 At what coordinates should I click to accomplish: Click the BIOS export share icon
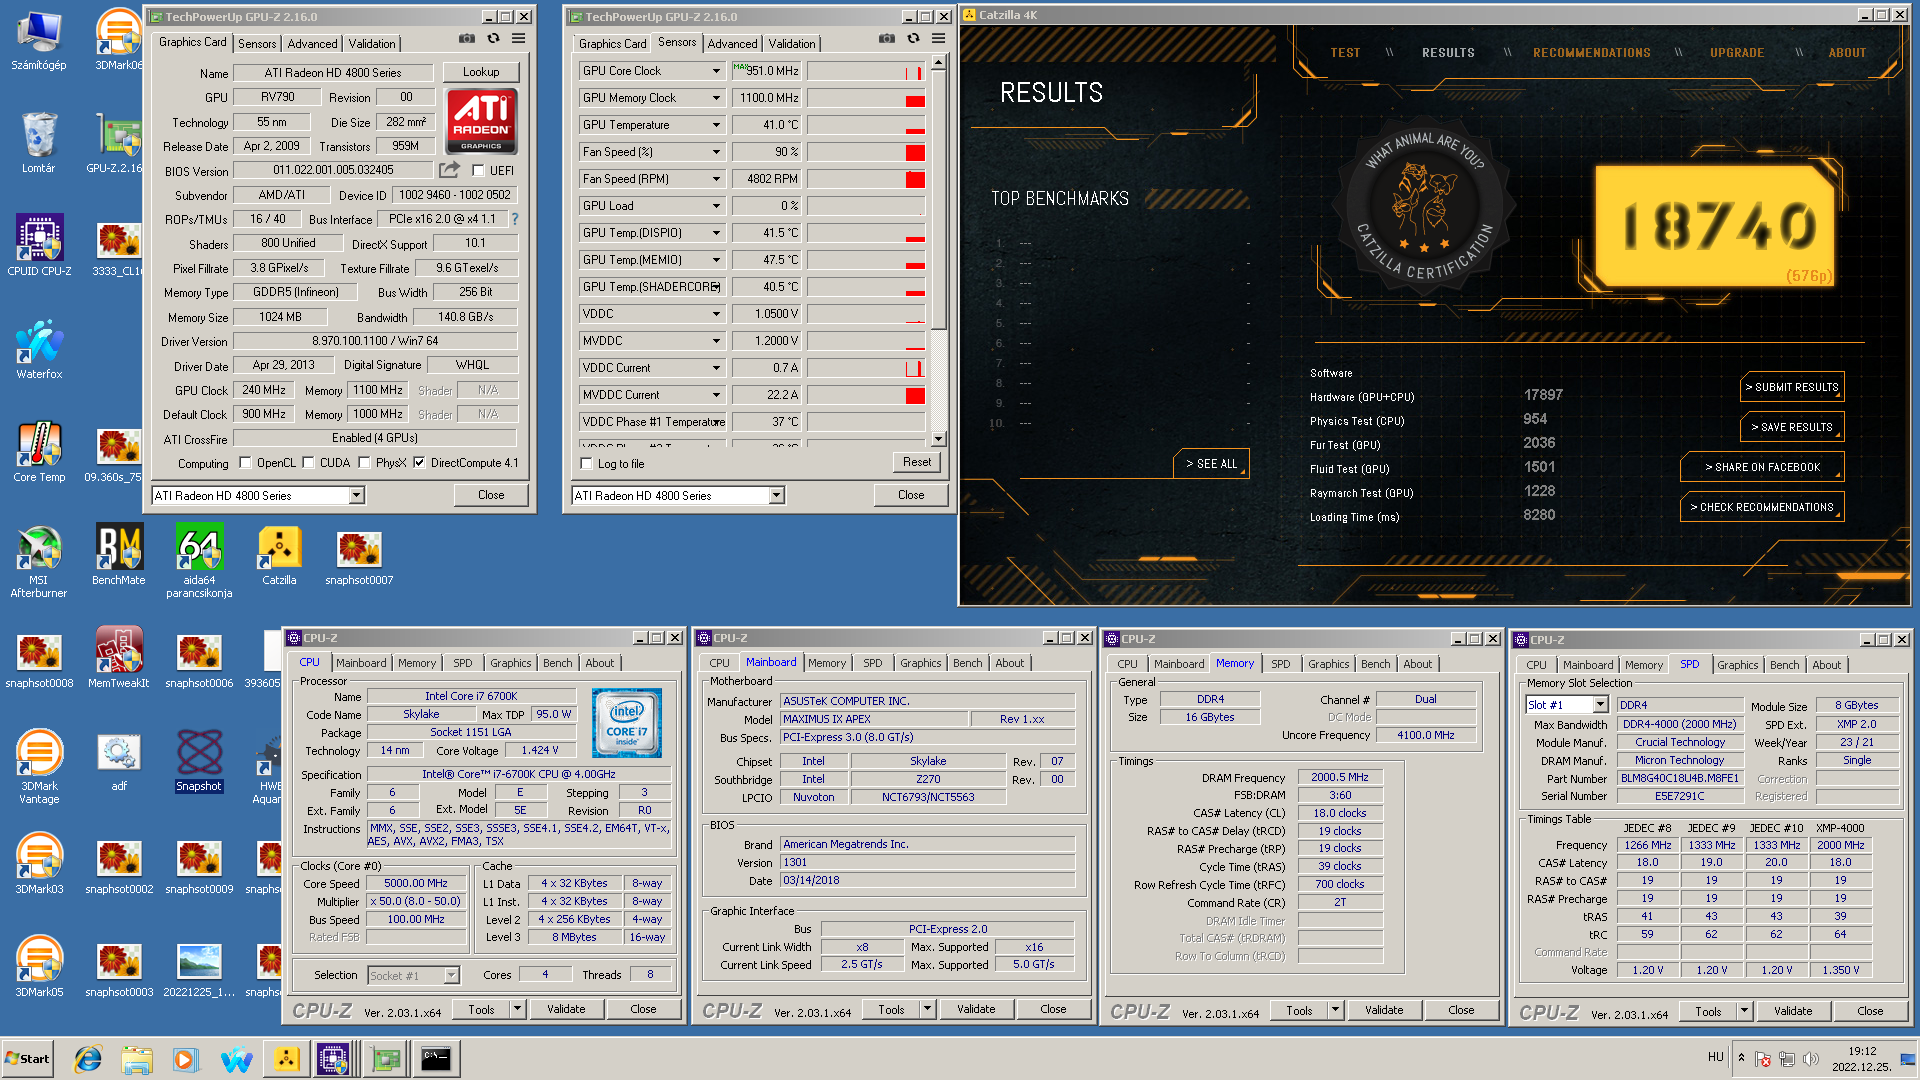coord(449,170)
